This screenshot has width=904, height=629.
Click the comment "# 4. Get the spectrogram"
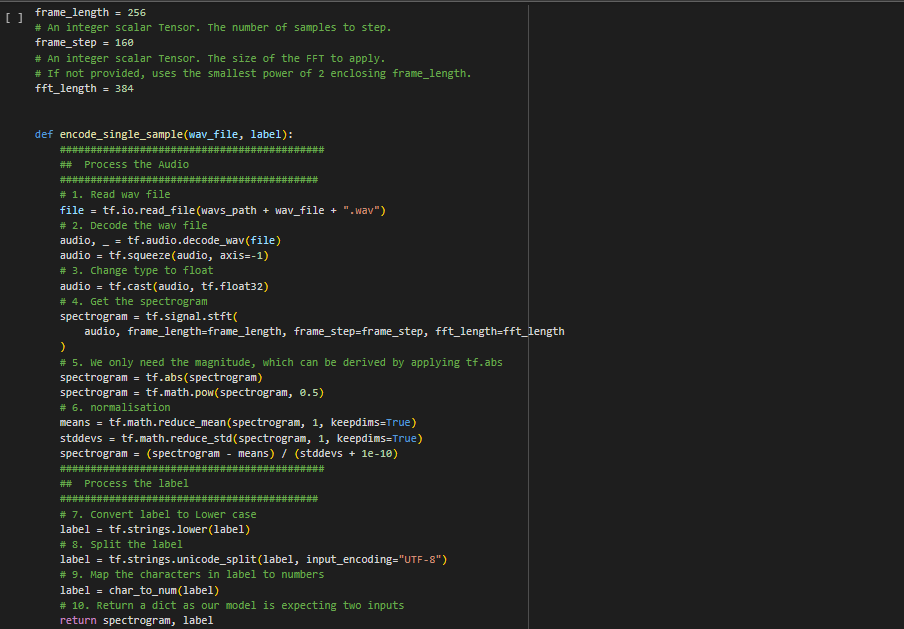pos(134,302)
